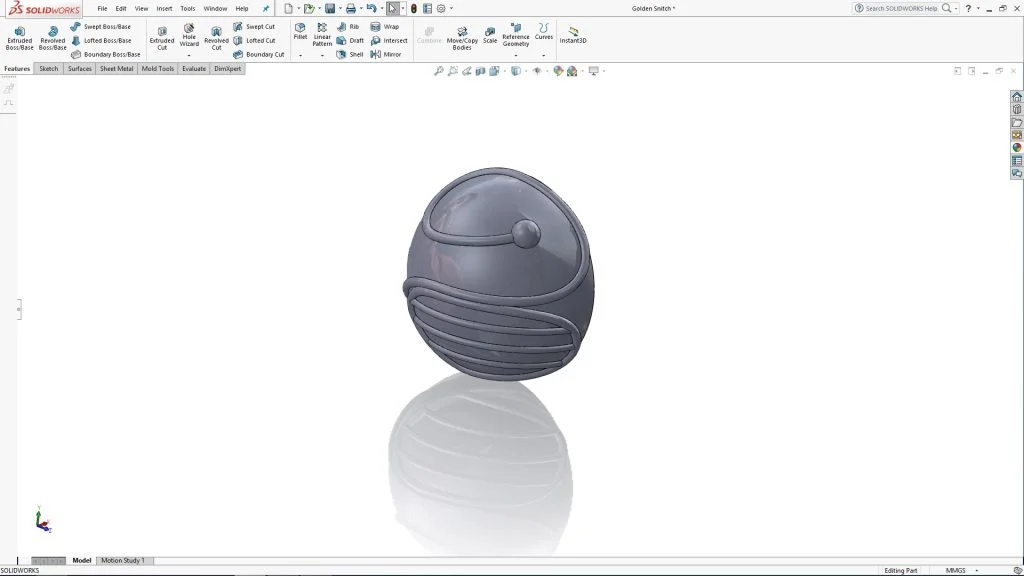
Task: Expand the Fillet dropdown arrow
Action: click(300, 56)
